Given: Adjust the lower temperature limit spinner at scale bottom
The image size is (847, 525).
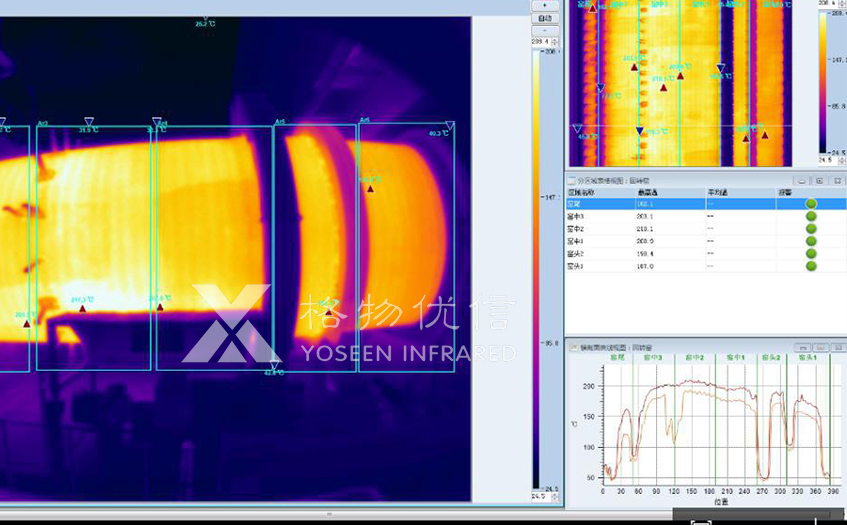Looking at the screenshot, I should (x=555, y=496).
